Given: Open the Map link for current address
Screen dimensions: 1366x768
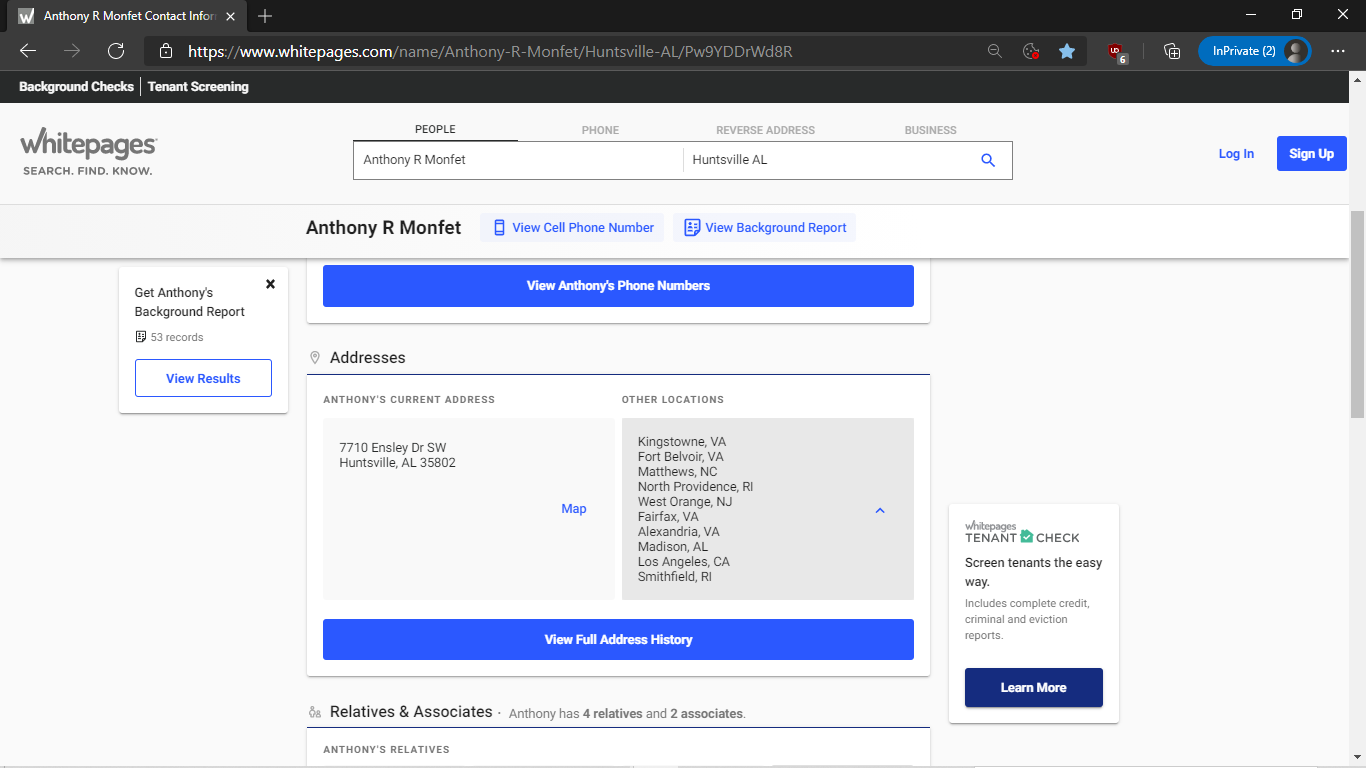Looking at the screenshot, I should (574, 509).
